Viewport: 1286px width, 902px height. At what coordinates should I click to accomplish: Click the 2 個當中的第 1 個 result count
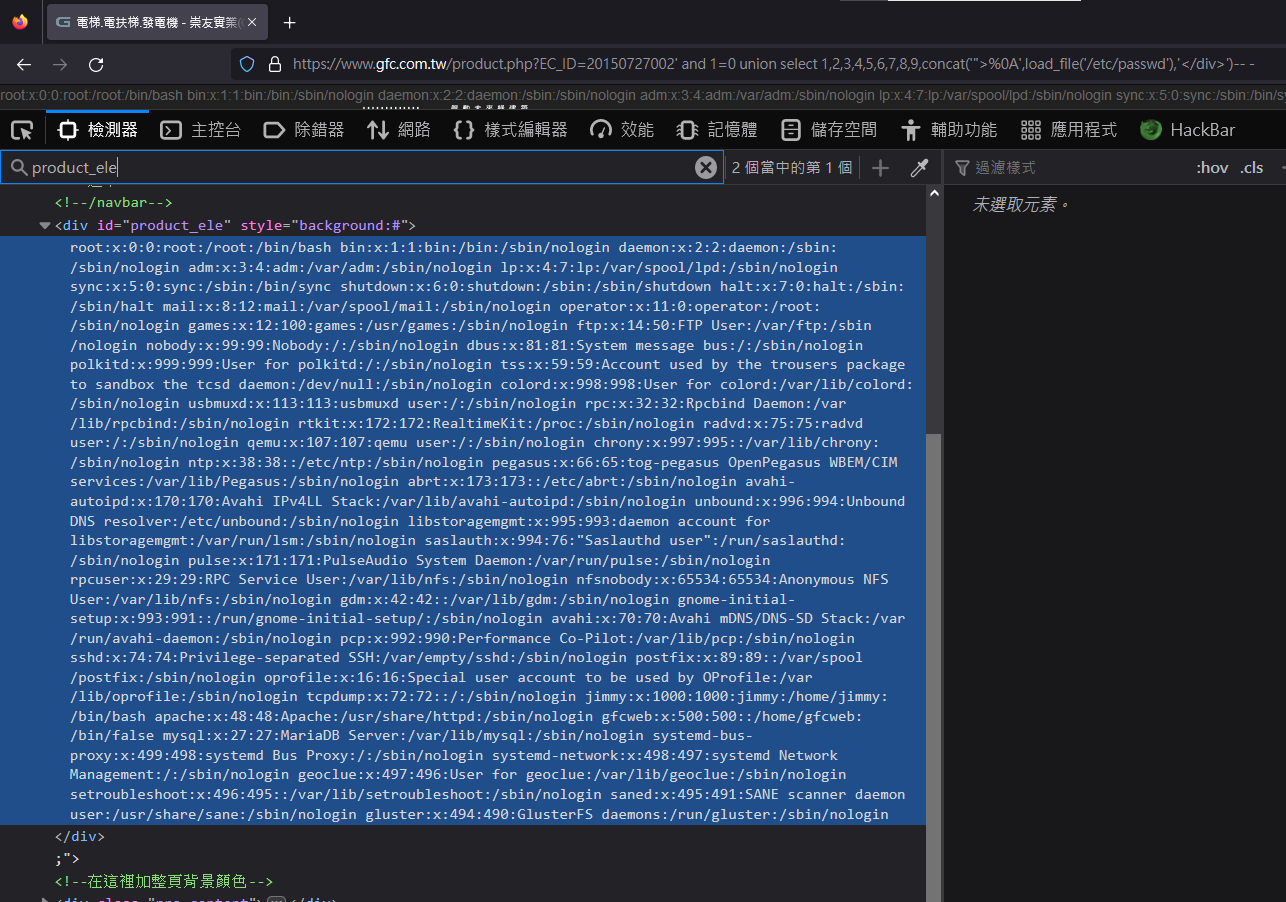792,168
